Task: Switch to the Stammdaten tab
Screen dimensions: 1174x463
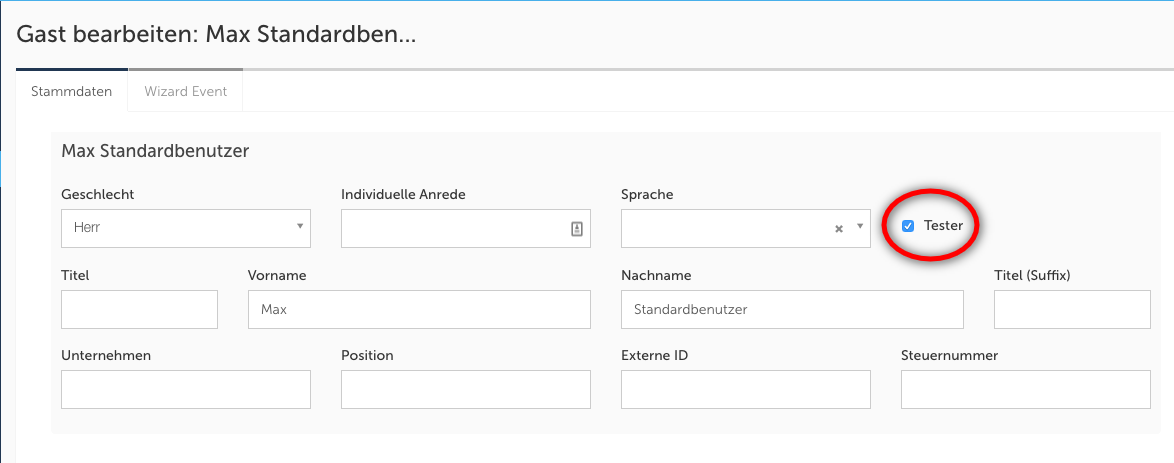Action: (x=71, y=91)
